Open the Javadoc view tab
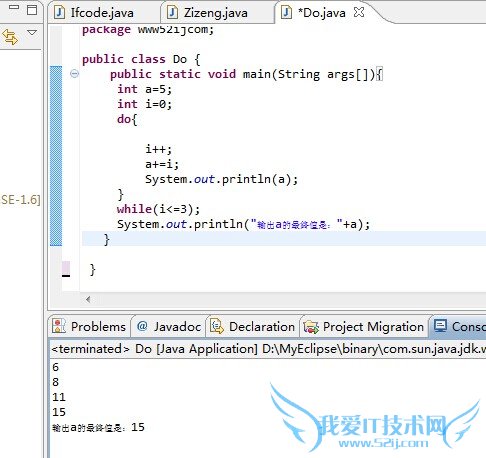Viewport: 486px width, 458px height. point(169,327)
